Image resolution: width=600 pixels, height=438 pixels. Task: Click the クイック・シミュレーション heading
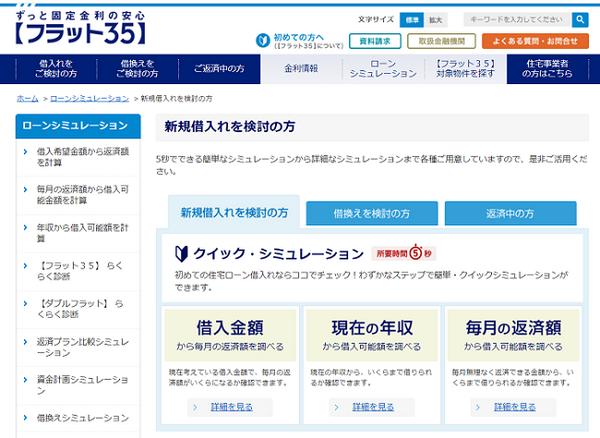tap(278, 254)
